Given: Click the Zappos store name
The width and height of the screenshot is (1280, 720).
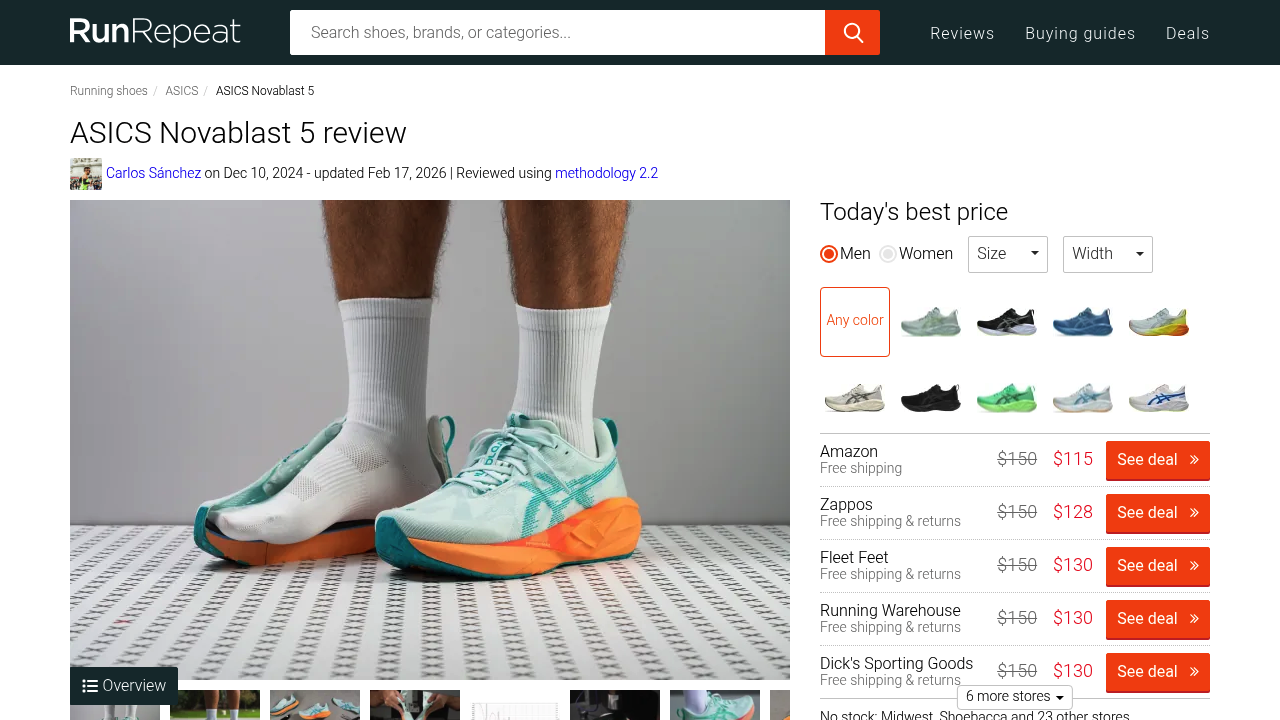Looking at the screenshot, I should (846, 505).
